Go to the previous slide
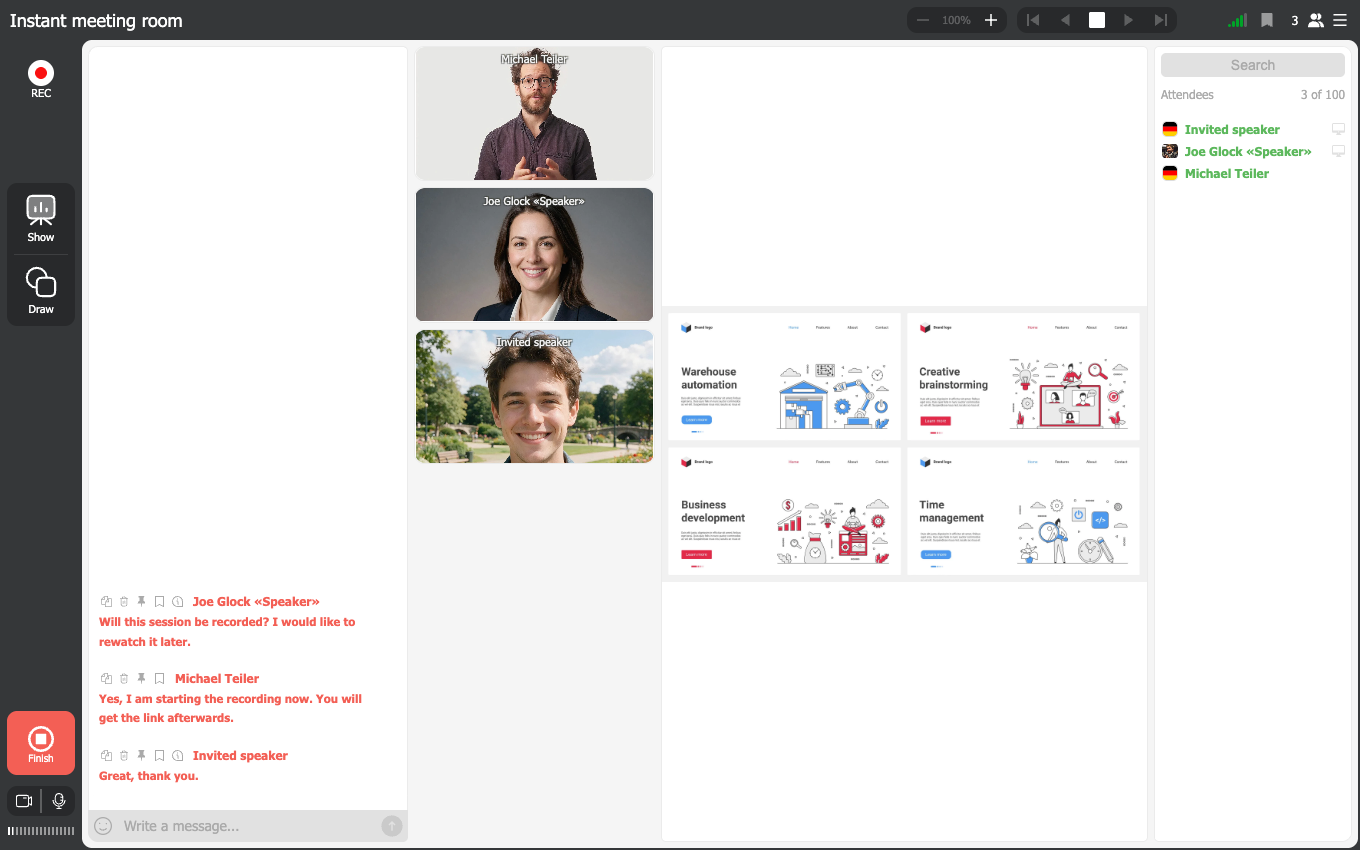The image size is (1360, 850). pos(1065,20)
